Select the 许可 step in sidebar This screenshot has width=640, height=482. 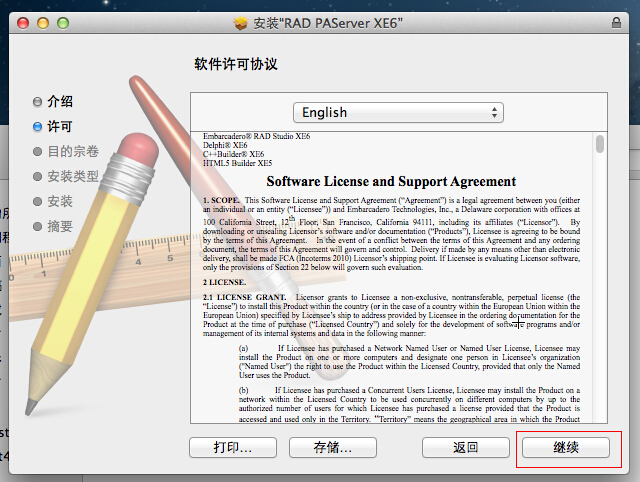[53, 127]
